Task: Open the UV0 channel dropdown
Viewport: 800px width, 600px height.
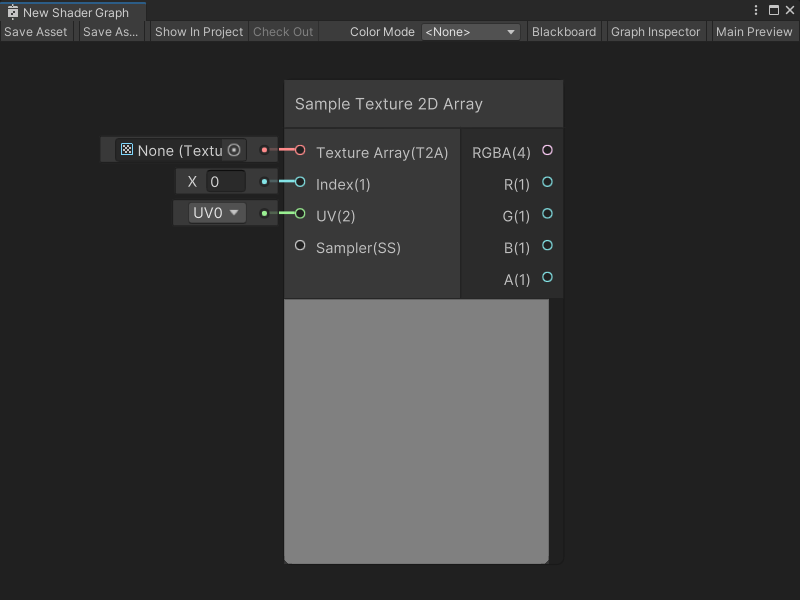Action: click(216, 212)
